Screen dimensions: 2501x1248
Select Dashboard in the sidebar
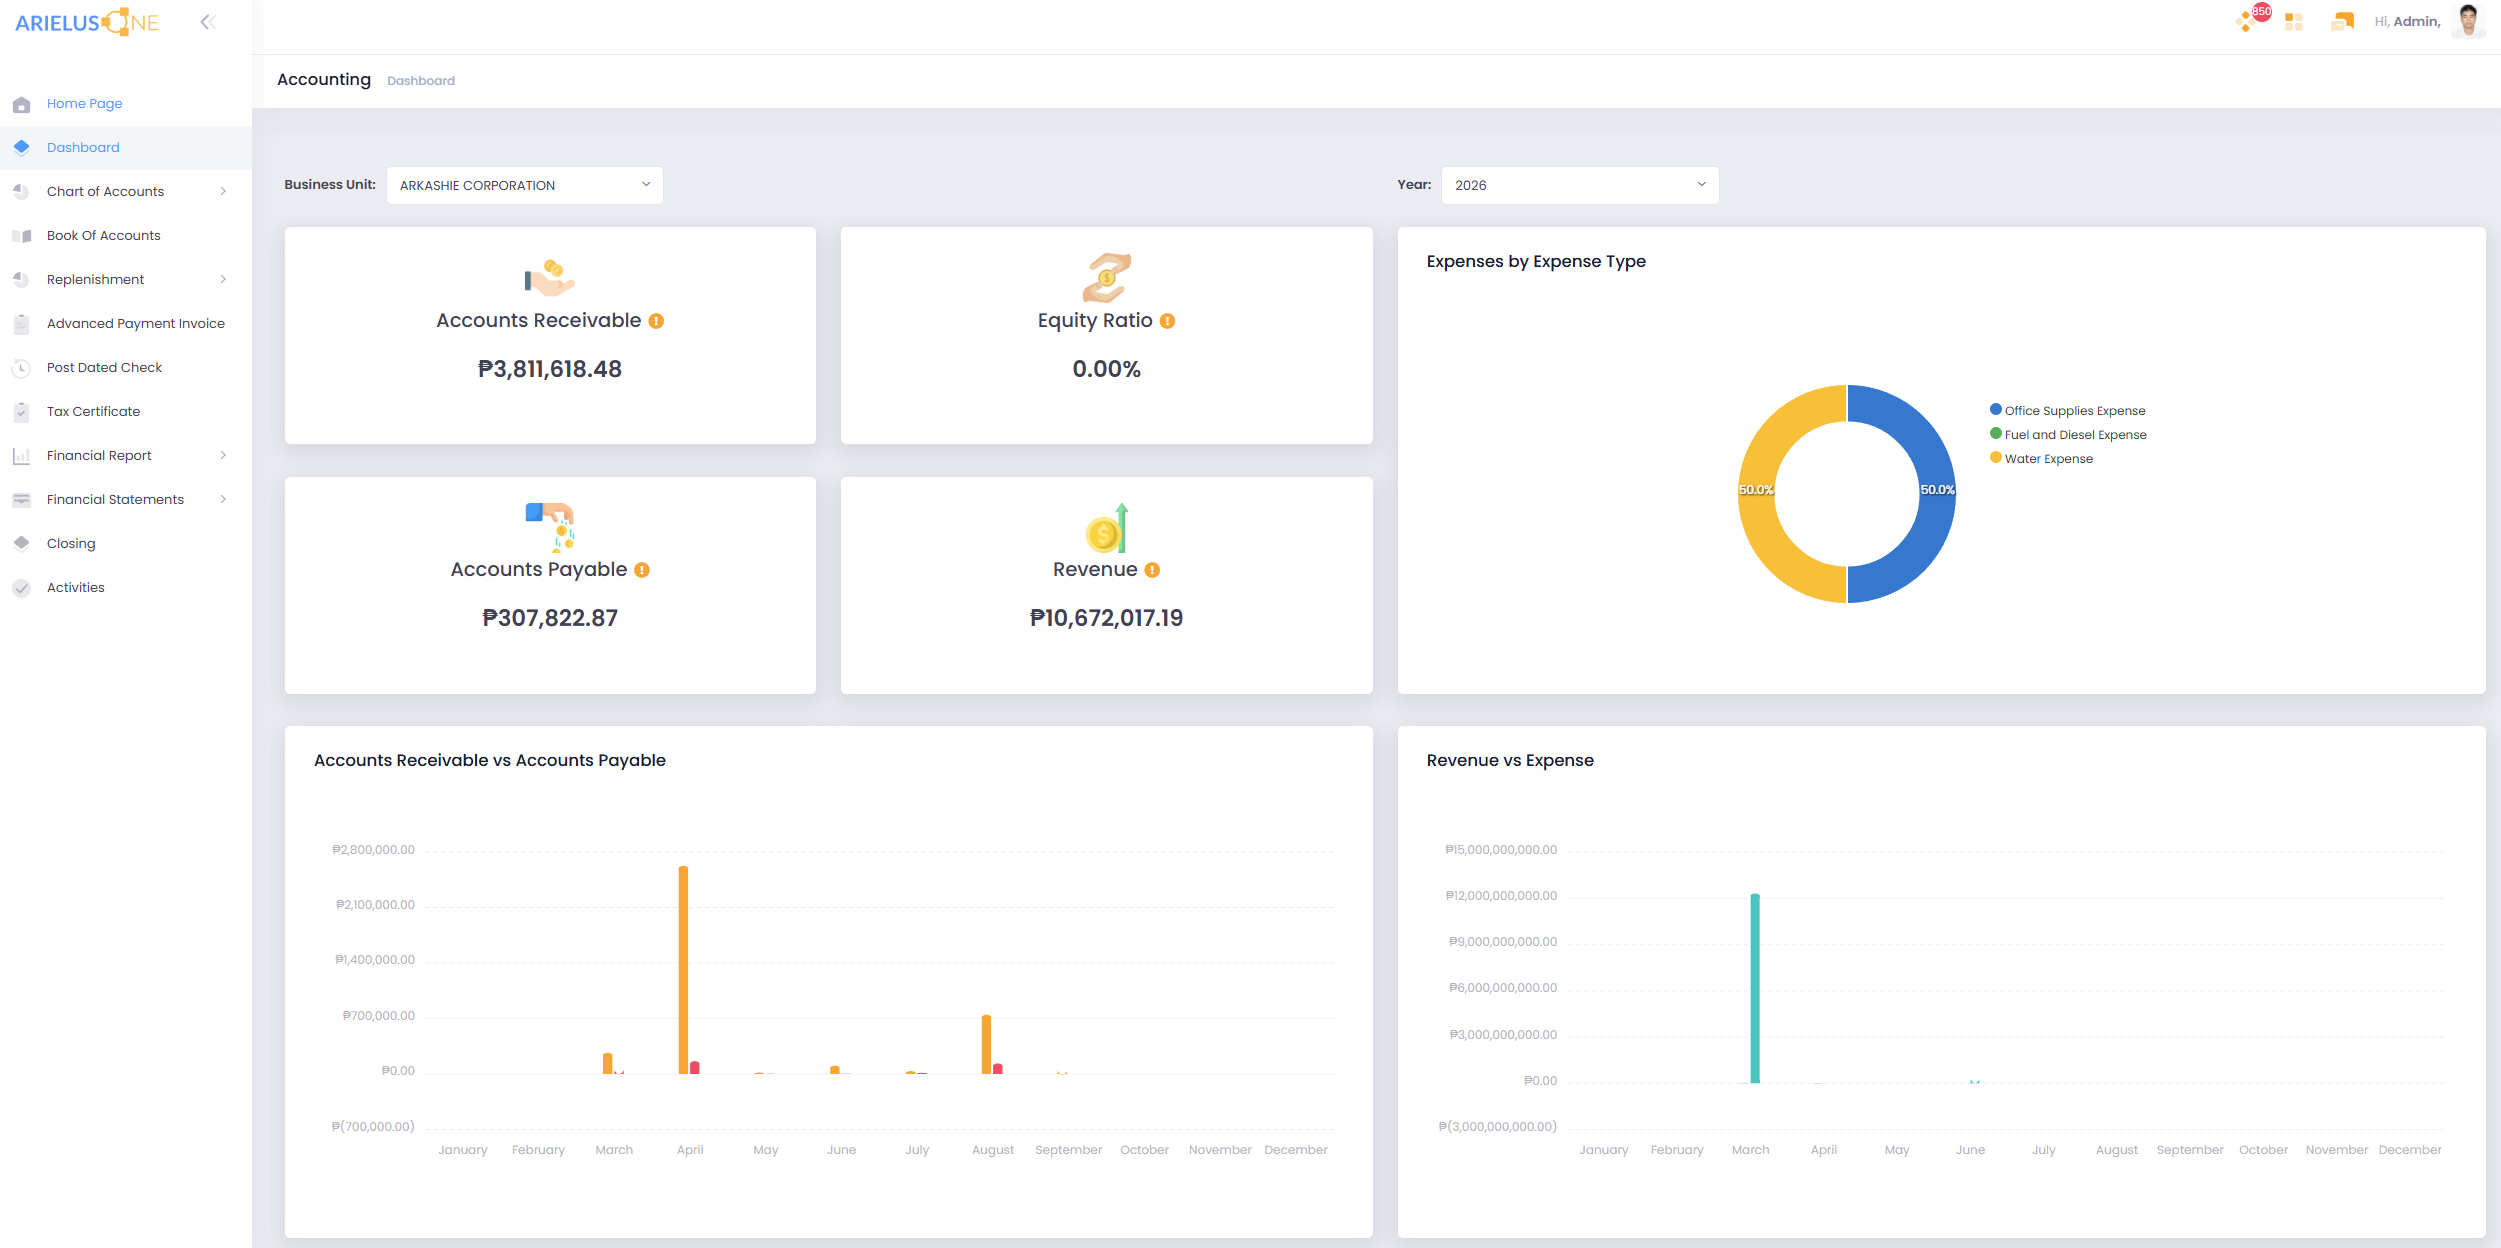(83, 147)
